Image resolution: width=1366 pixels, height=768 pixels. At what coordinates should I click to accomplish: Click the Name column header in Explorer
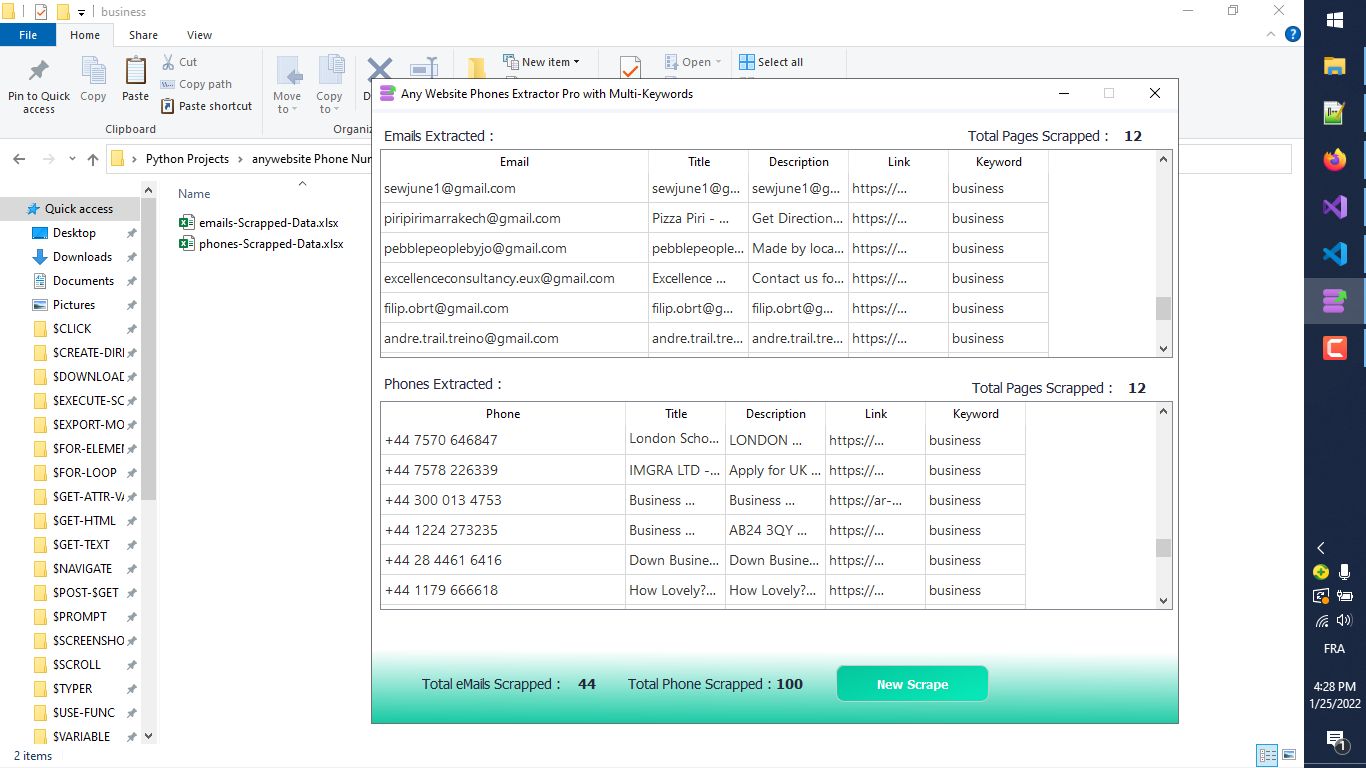click(x=194, y=194)
